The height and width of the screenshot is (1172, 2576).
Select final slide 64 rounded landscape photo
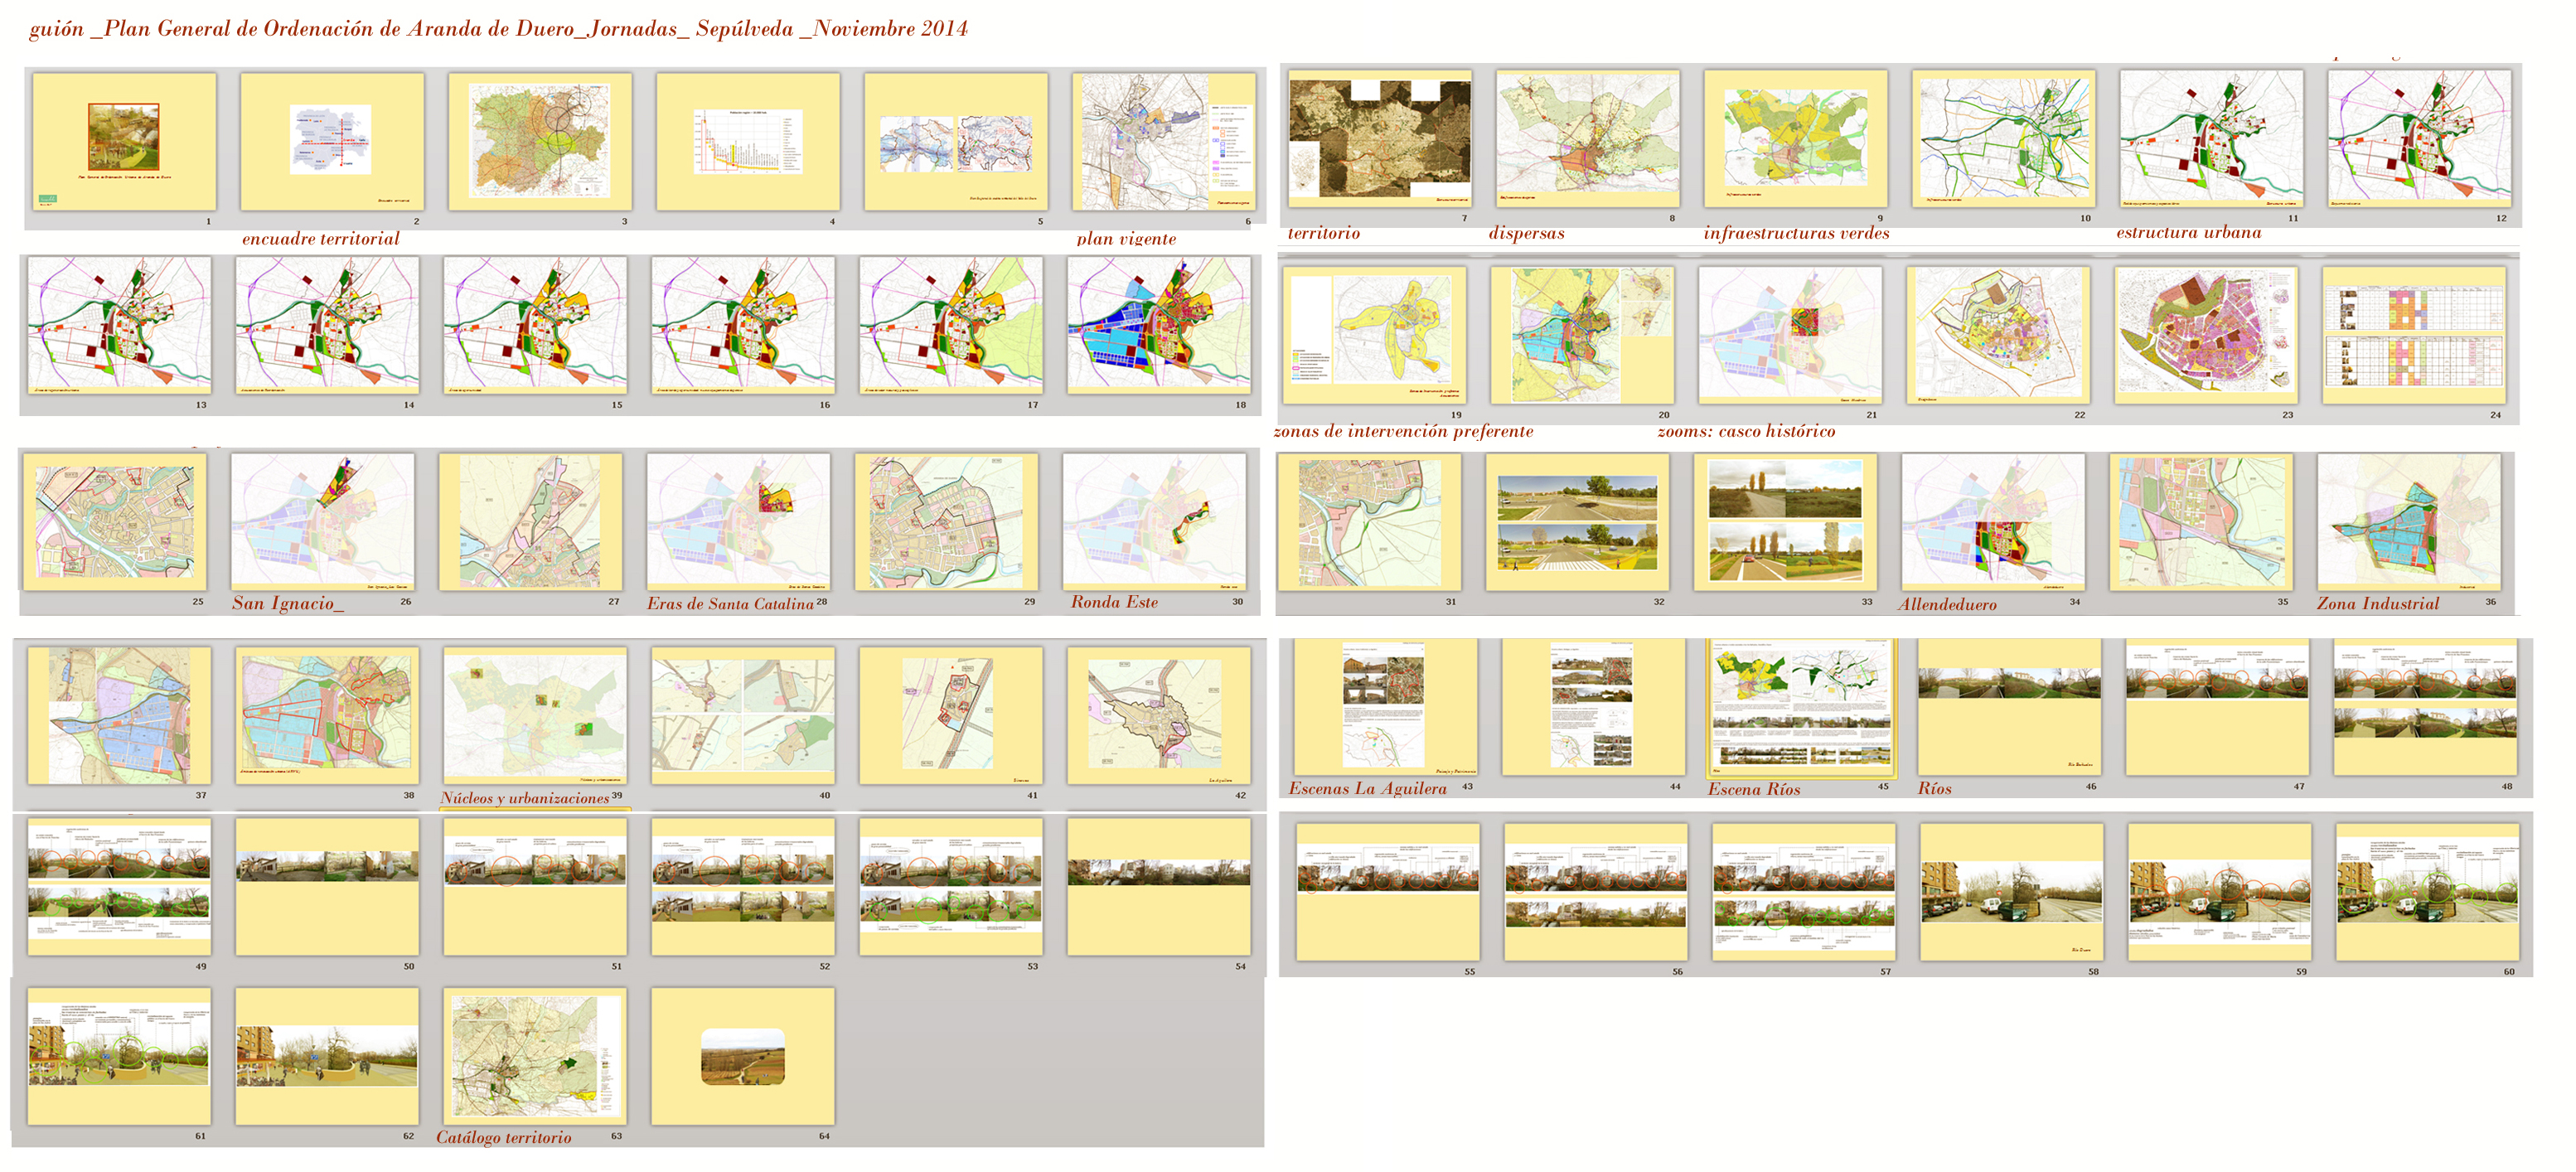click(743, 1056)
